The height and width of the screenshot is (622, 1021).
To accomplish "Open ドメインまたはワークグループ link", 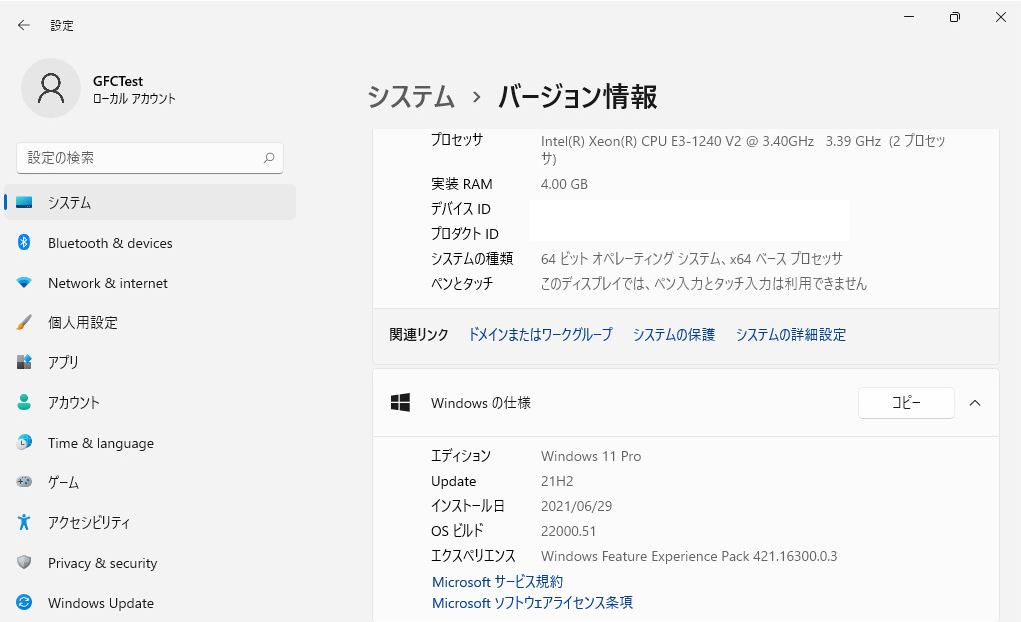I will pos(540,335).
